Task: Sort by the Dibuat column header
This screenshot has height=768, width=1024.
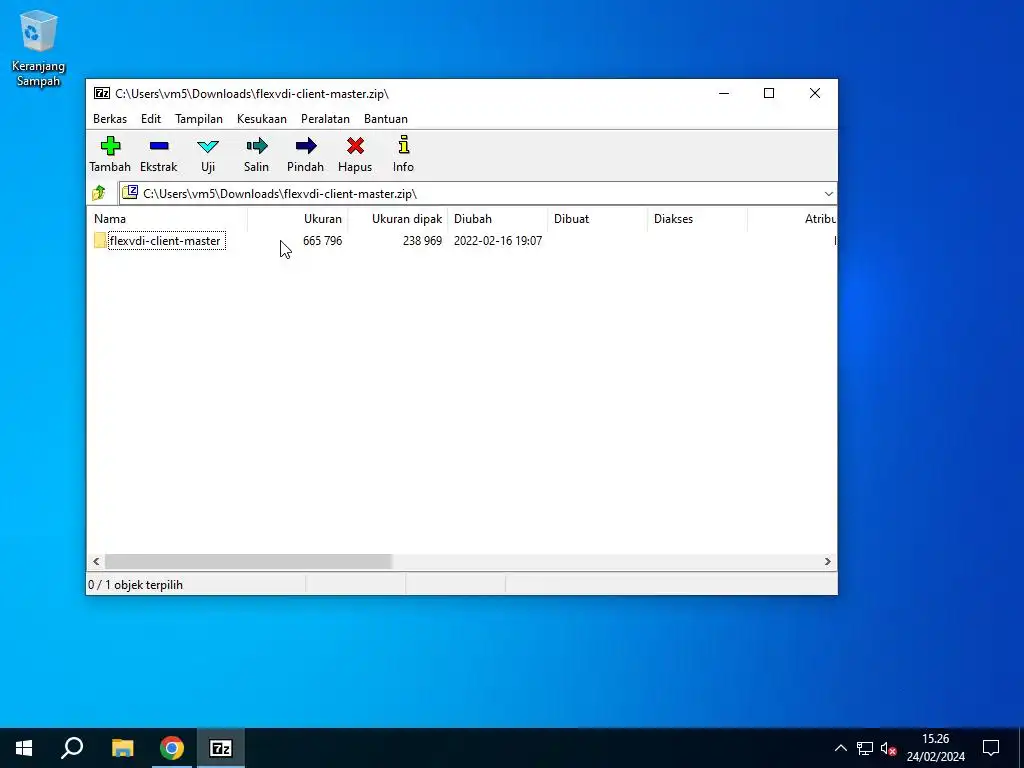Action: pos(598,219)
